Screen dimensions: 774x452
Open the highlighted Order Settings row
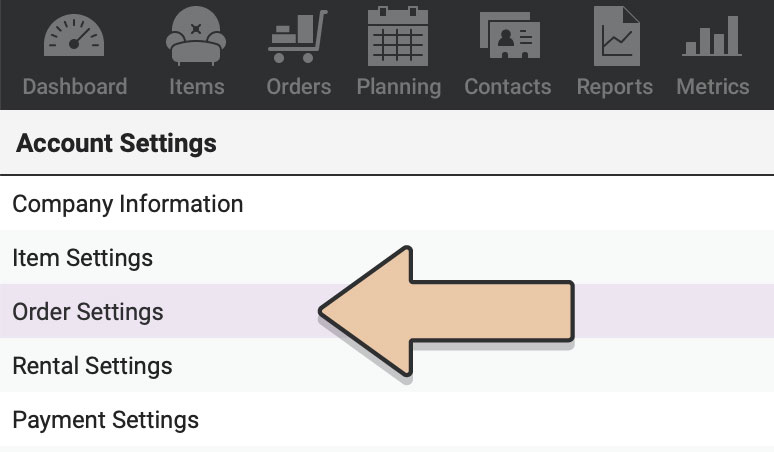coord(387,311)
